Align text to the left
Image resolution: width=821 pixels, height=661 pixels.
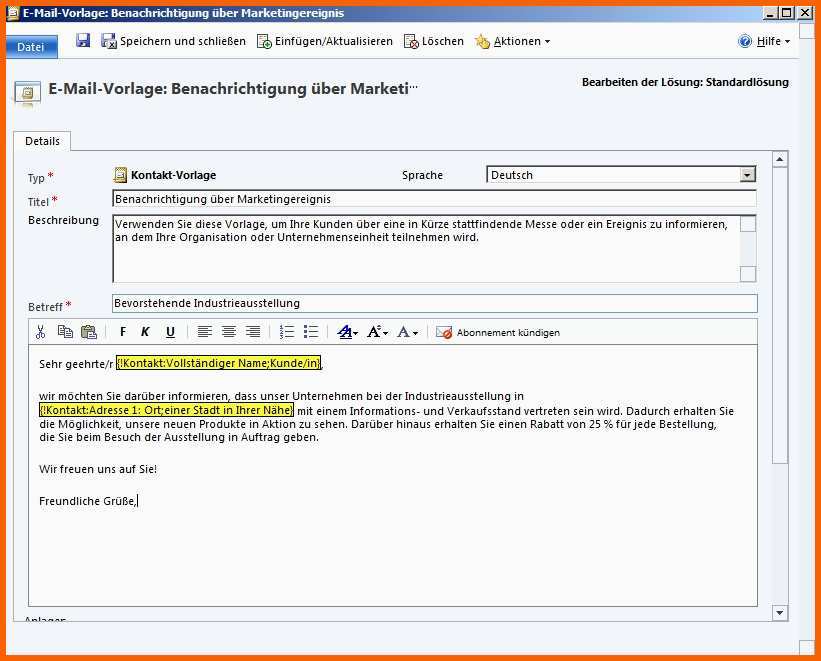pos(205,332)
